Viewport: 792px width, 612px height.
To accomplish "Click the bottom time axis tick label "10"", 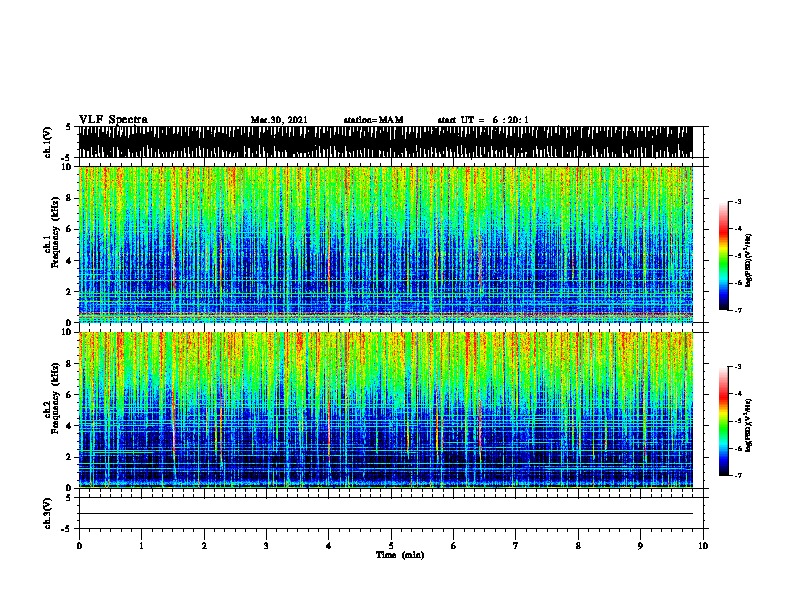I will pos(703,546).
